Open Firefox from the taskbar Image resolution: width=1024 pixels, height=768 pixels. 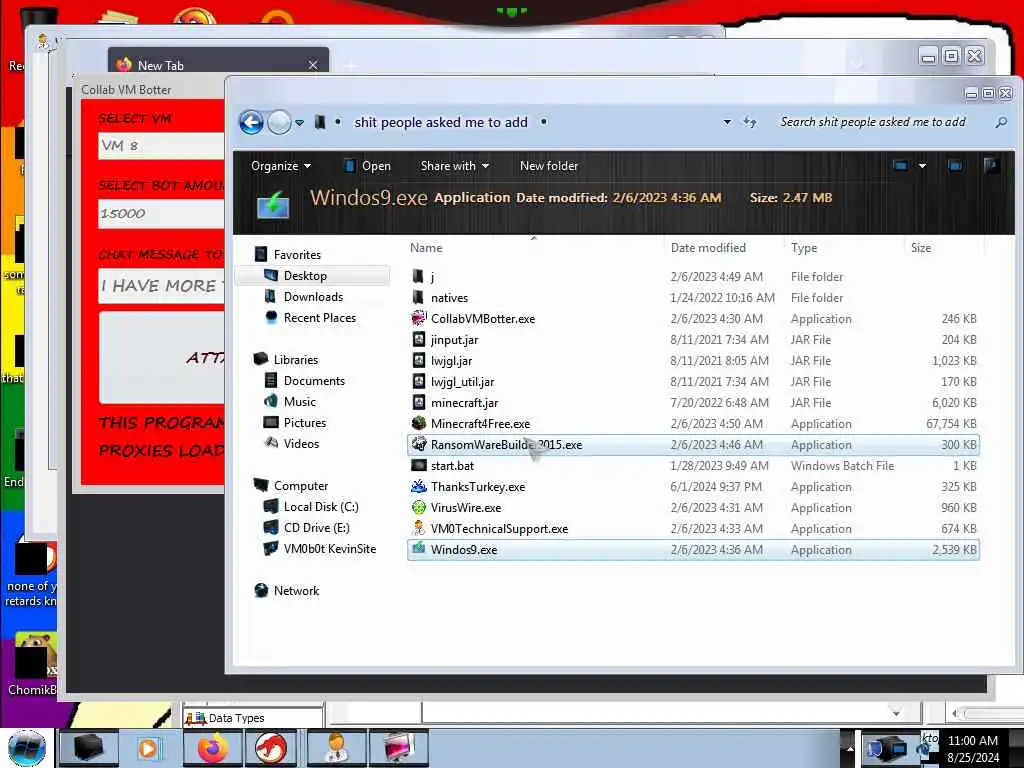click(213, 748)
